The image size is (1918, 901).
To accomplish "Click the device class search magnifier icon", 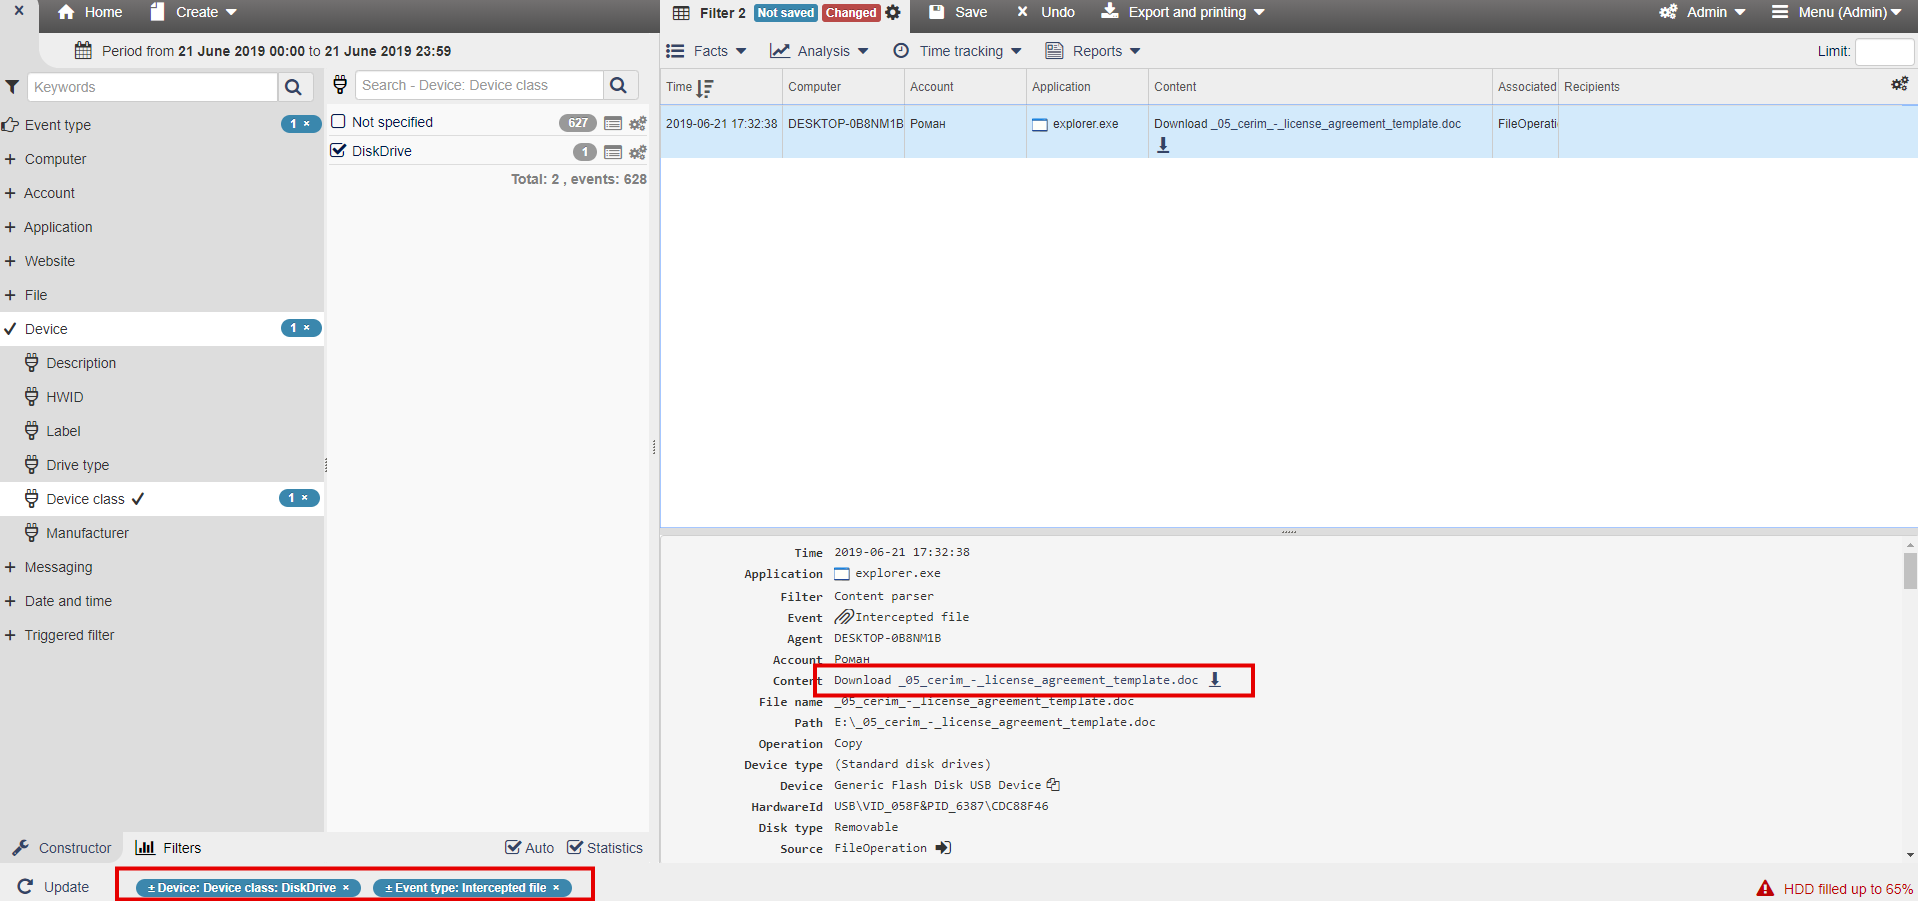I will pyautogui.click(x=619, y=86).
